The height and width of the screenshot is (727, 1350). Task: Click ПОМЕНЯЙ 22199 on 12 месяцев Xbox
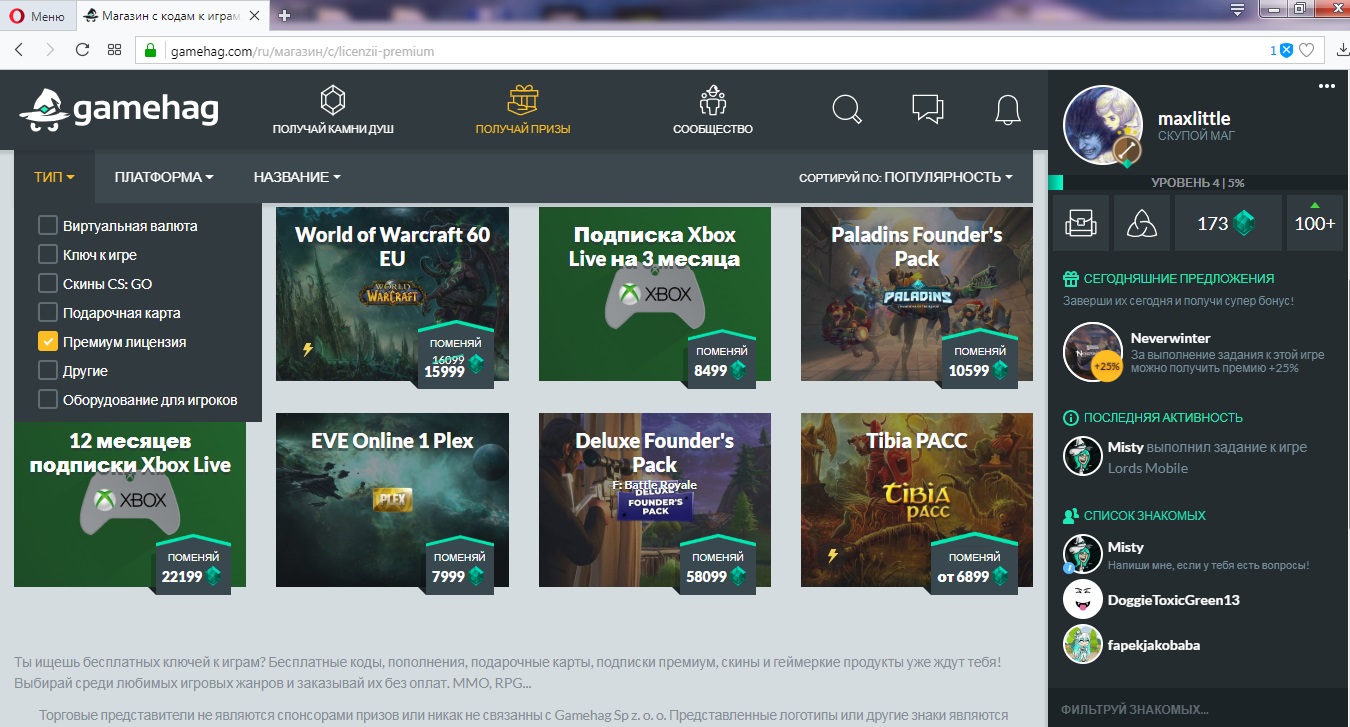pos(193,566)
